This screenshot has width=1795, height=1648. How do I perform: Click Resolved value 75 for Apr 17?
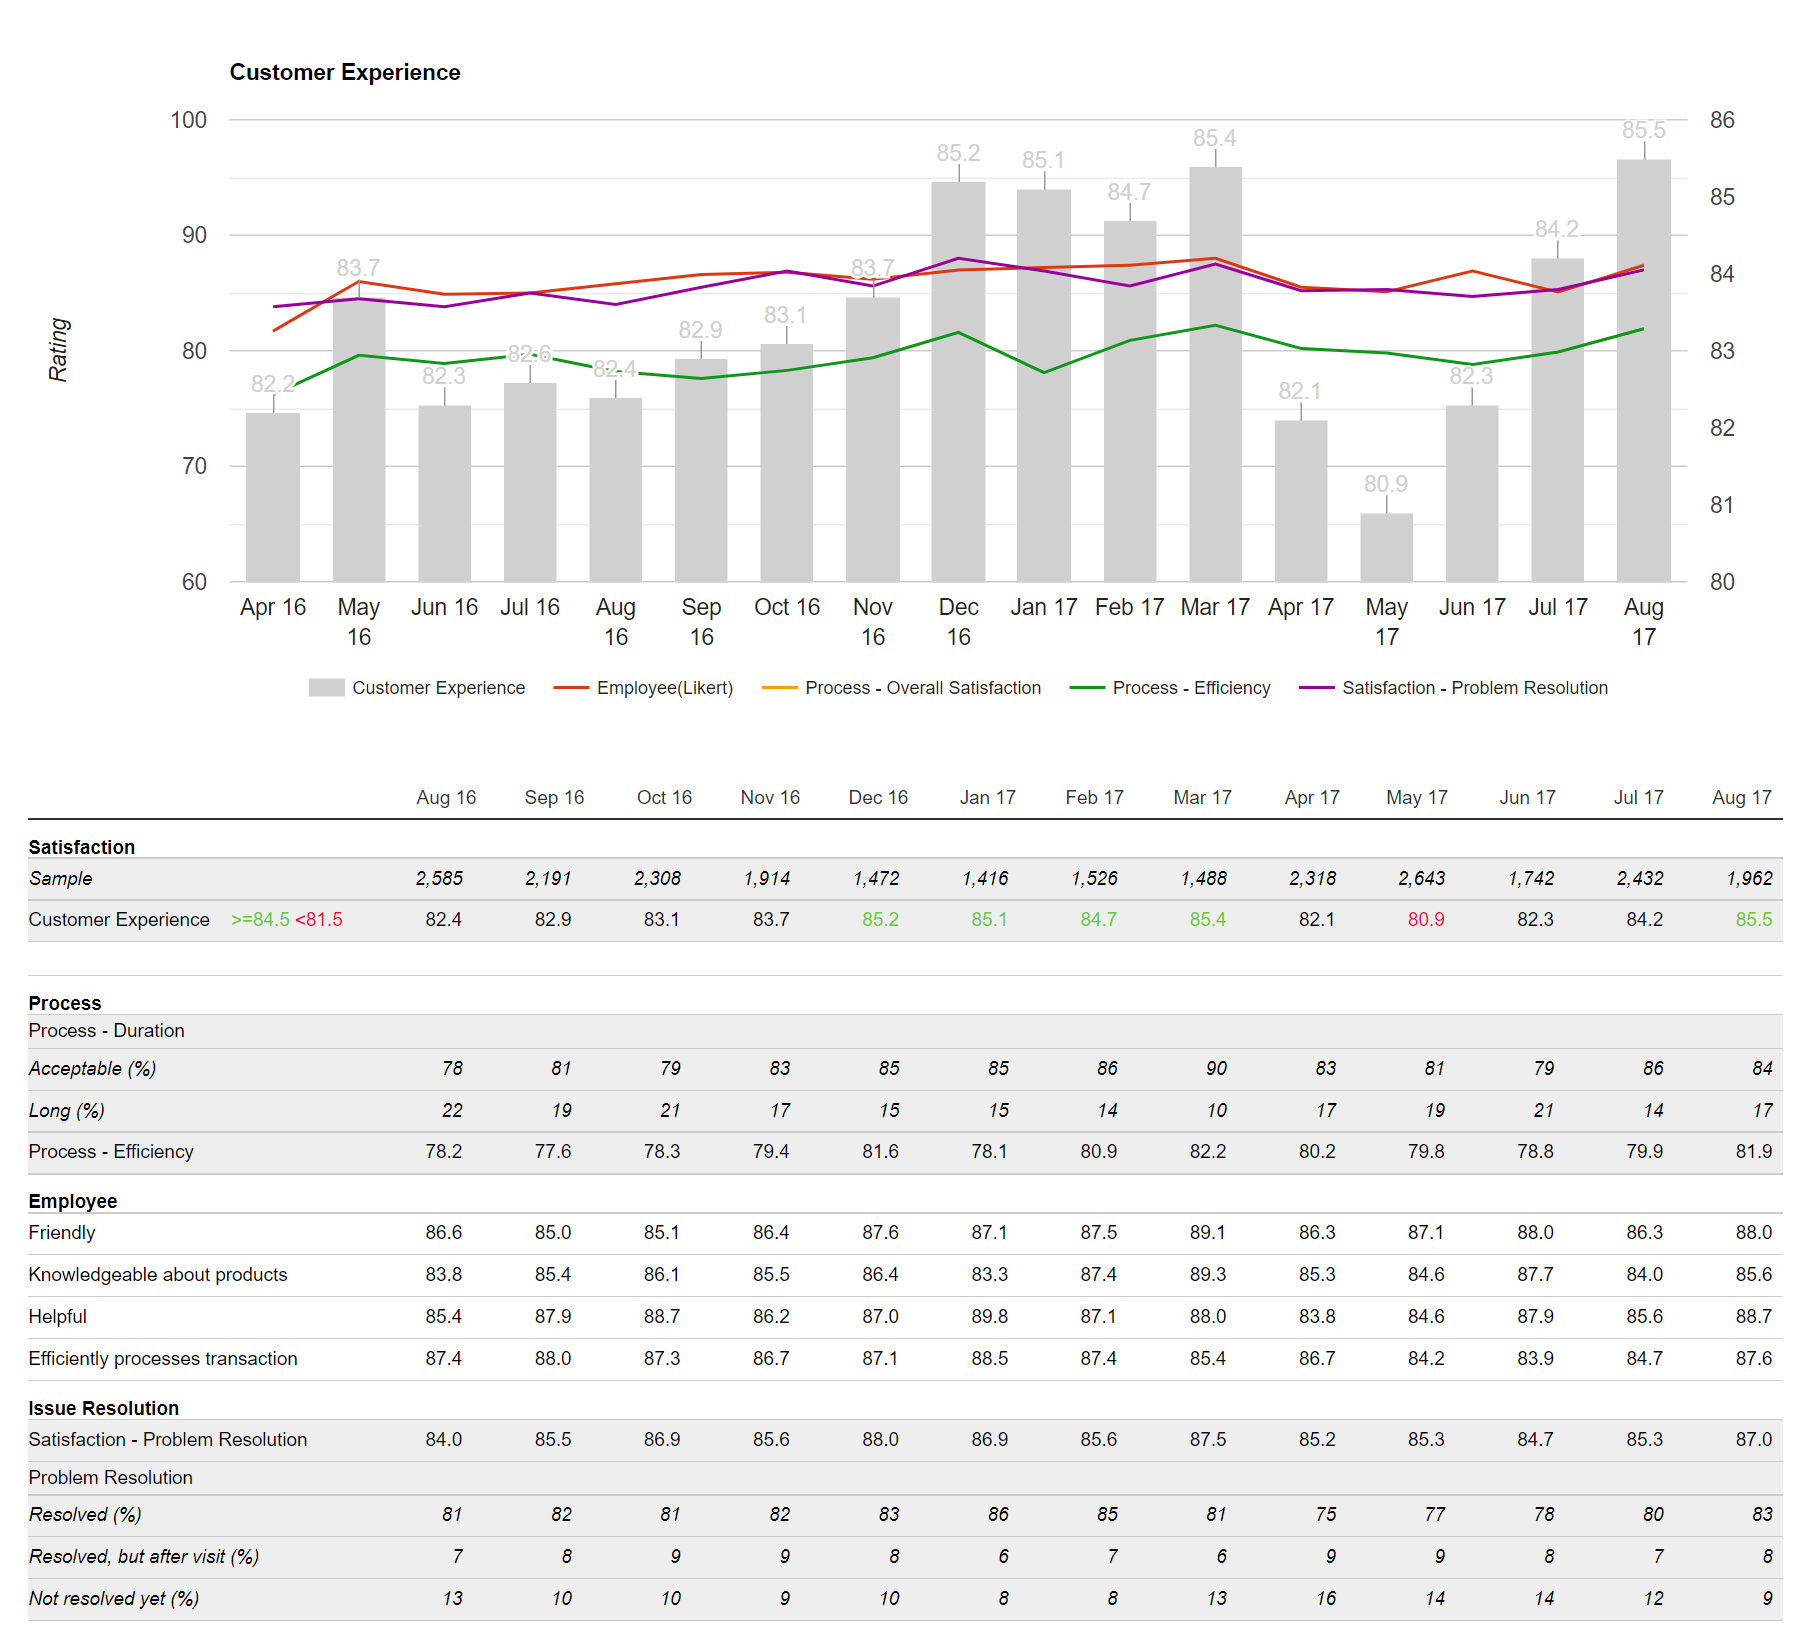[1326, 1514]
